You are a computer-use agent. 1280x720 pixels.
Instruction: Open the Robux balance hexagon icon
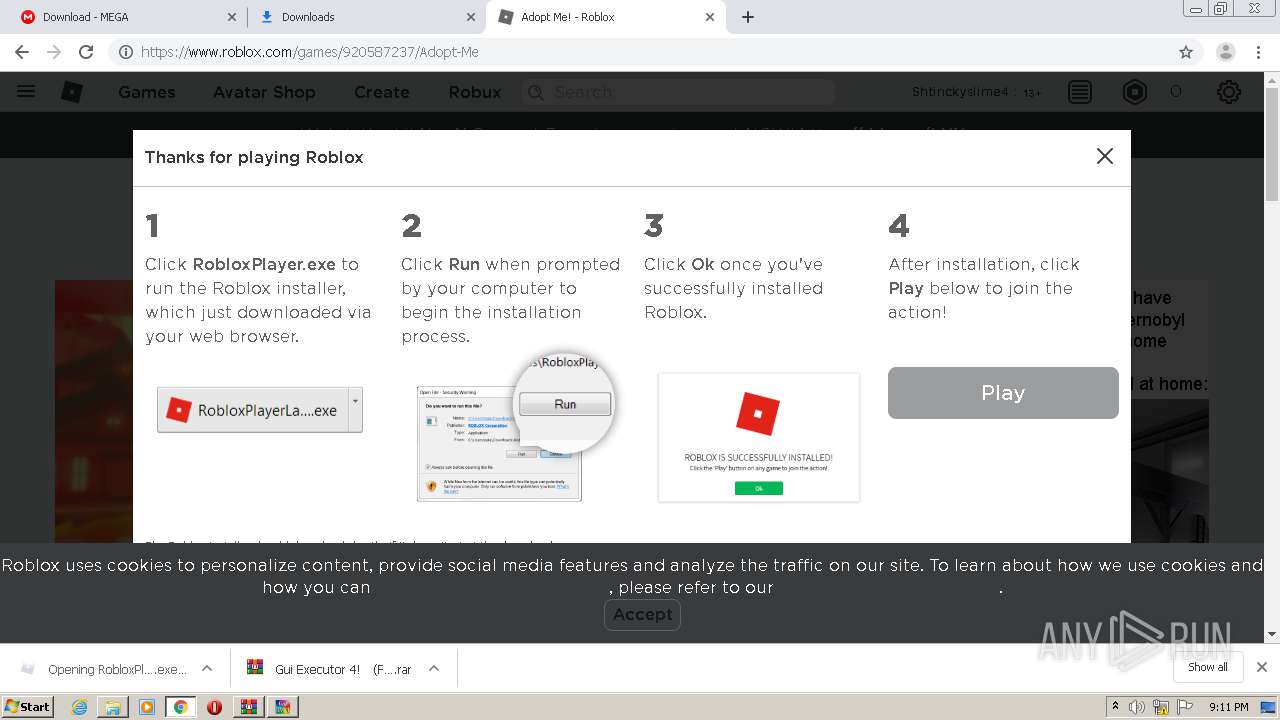point(1135,92)
